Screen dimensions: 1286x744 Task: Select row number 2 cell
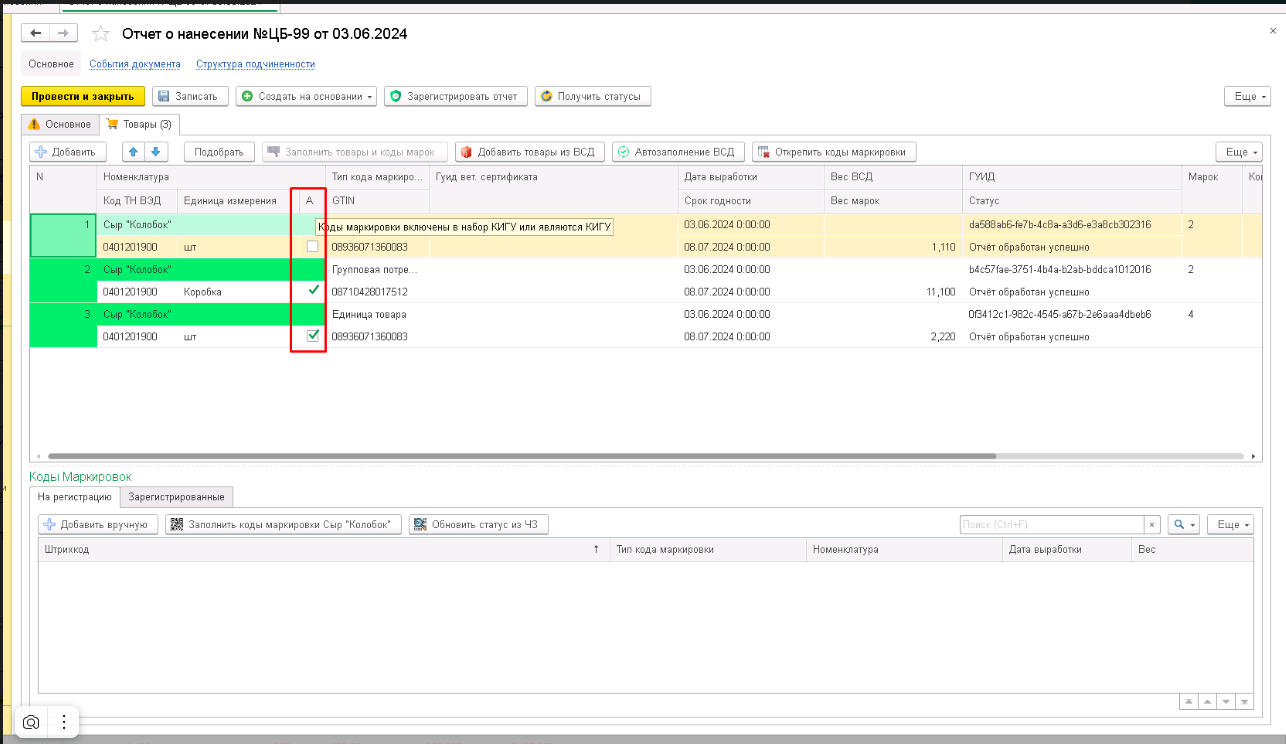tap(63, 270)
